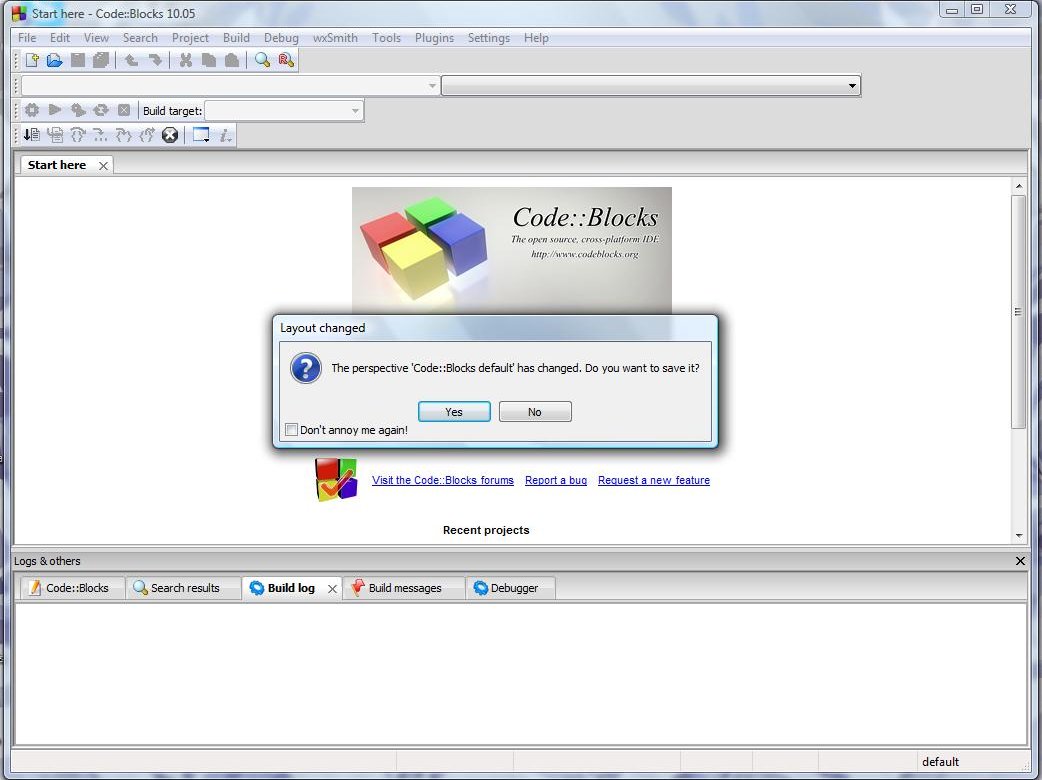
Task: Open the Plugins menu
Action: pyautogui.click(x=434, y=38)
